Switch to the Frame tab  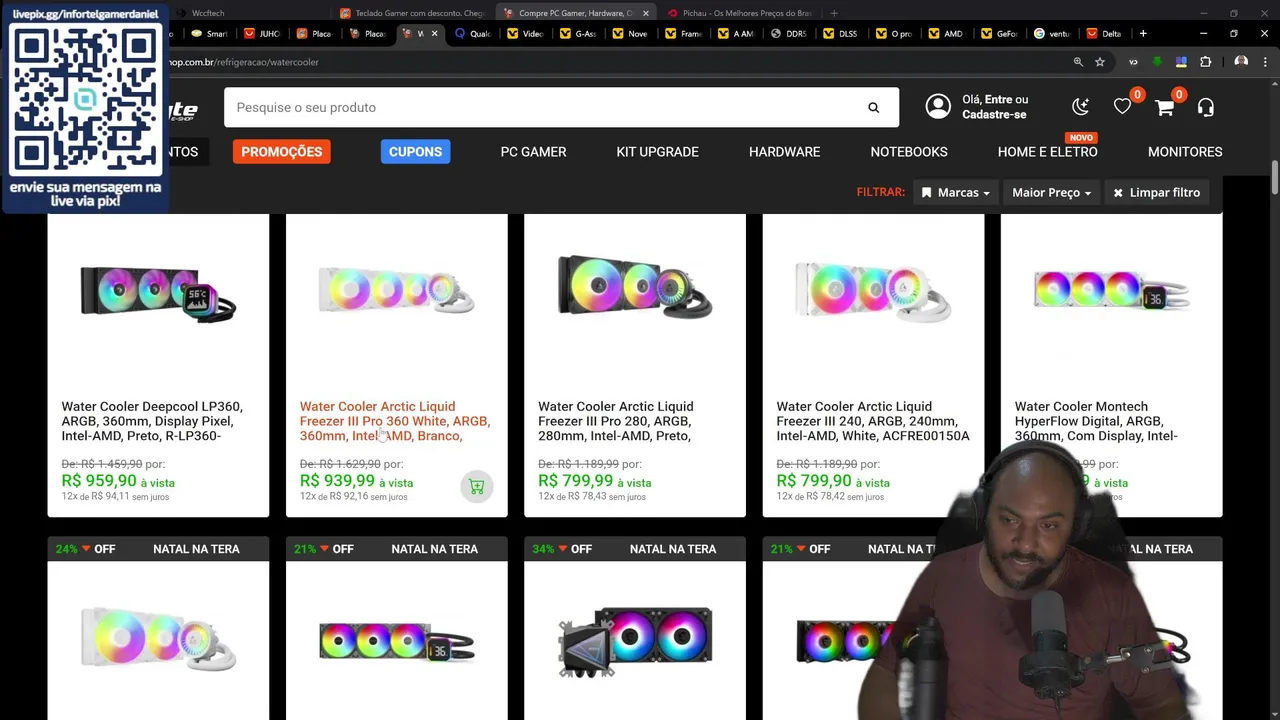click(684, 33)
